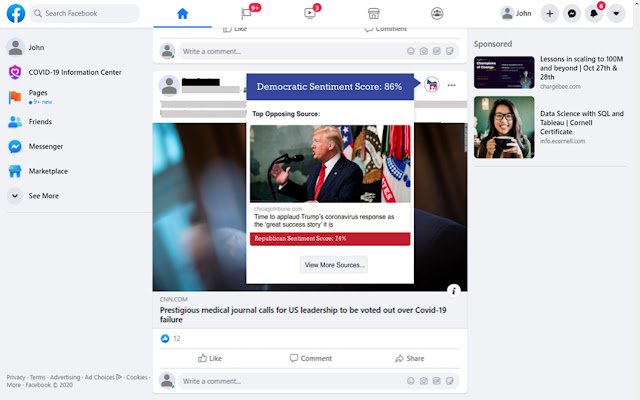Insert emoji in top comment box
Image resolution: width=640 pixels, height=400 pixels.
[411, 51]
